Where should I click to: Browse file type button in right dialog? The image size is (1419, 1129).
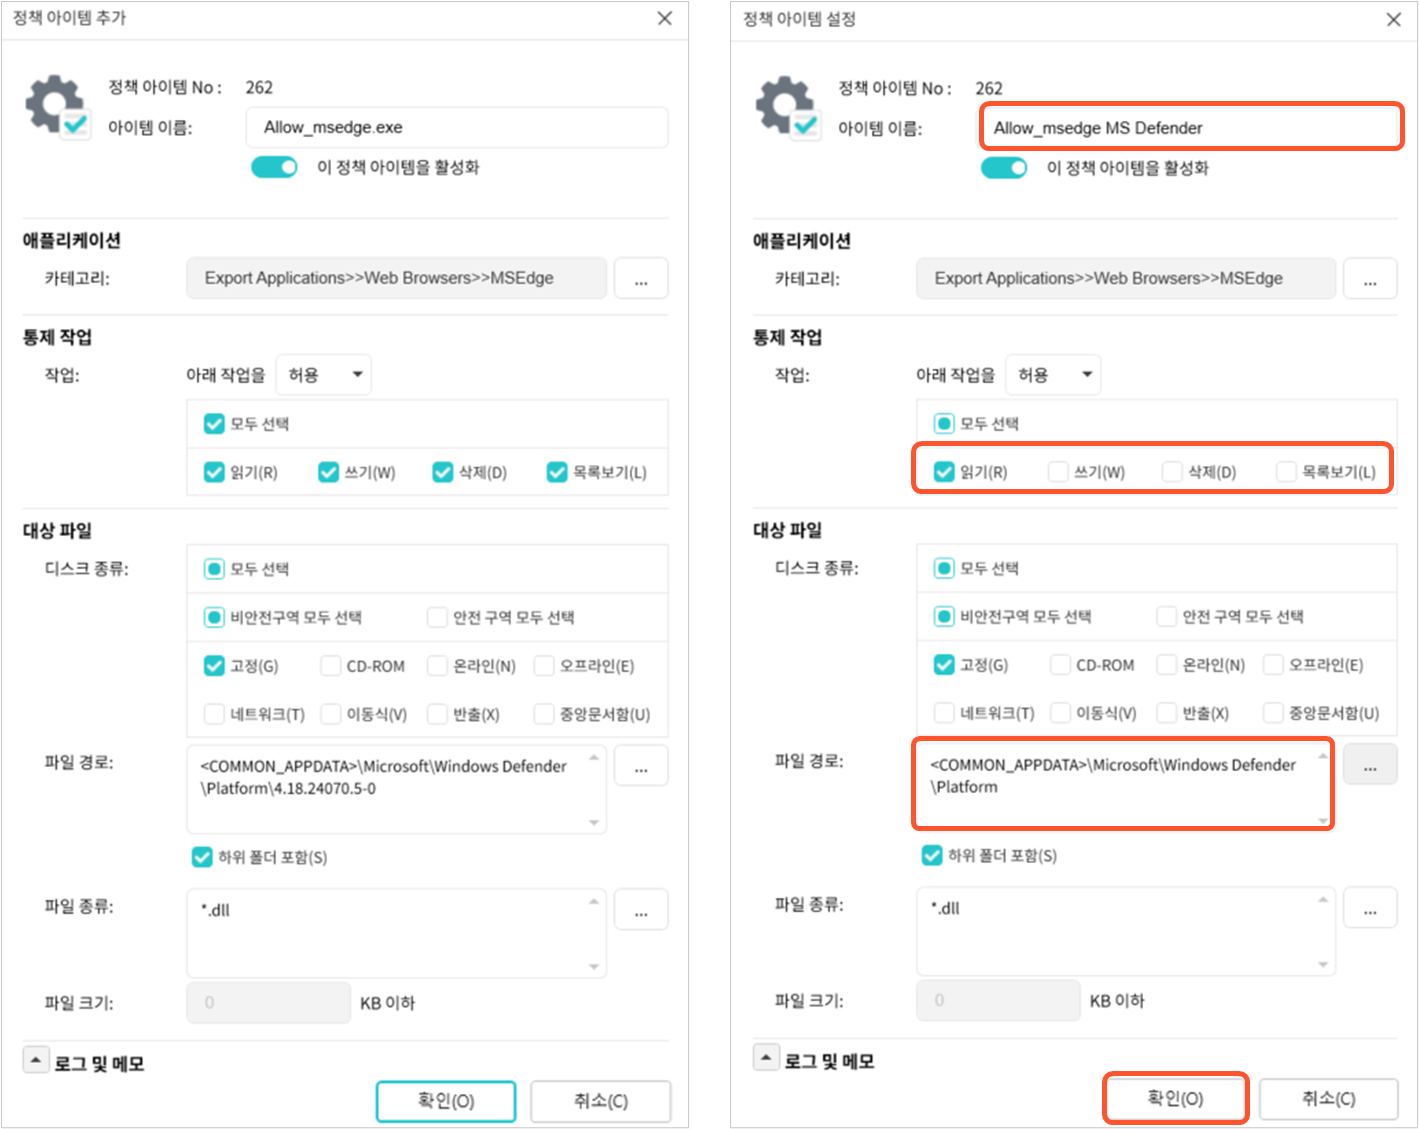[1370, 908]
